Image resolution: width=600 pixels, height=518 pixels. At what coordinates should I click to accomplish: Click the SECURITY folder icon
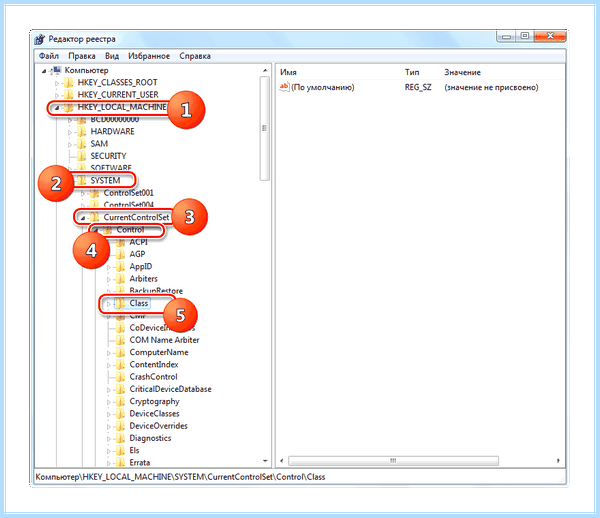(x=82, y=156)
